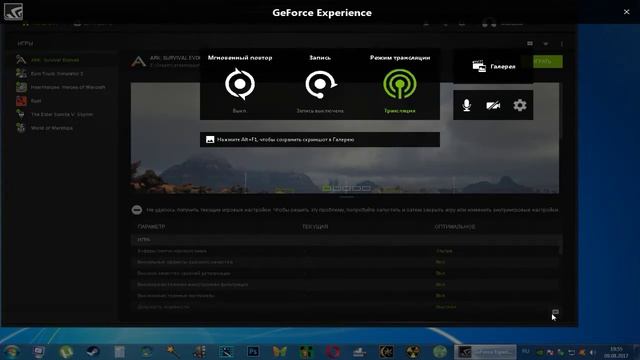Click the ОПТИМАЛЬНОЕ column header
Image resolution: width=640 pixels, height=360 pixels.
[455, 227]
